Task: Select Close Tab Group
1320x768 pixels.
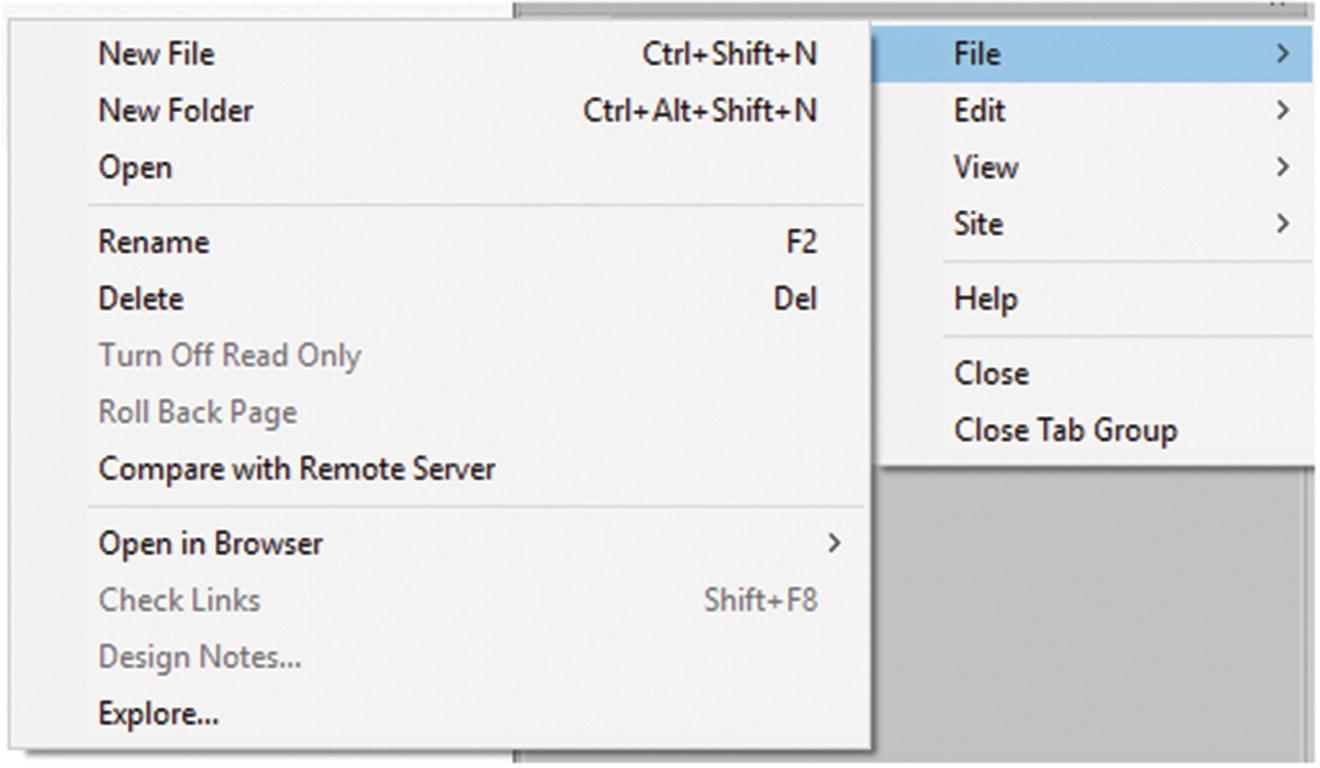Action: tap(1065, 431)
